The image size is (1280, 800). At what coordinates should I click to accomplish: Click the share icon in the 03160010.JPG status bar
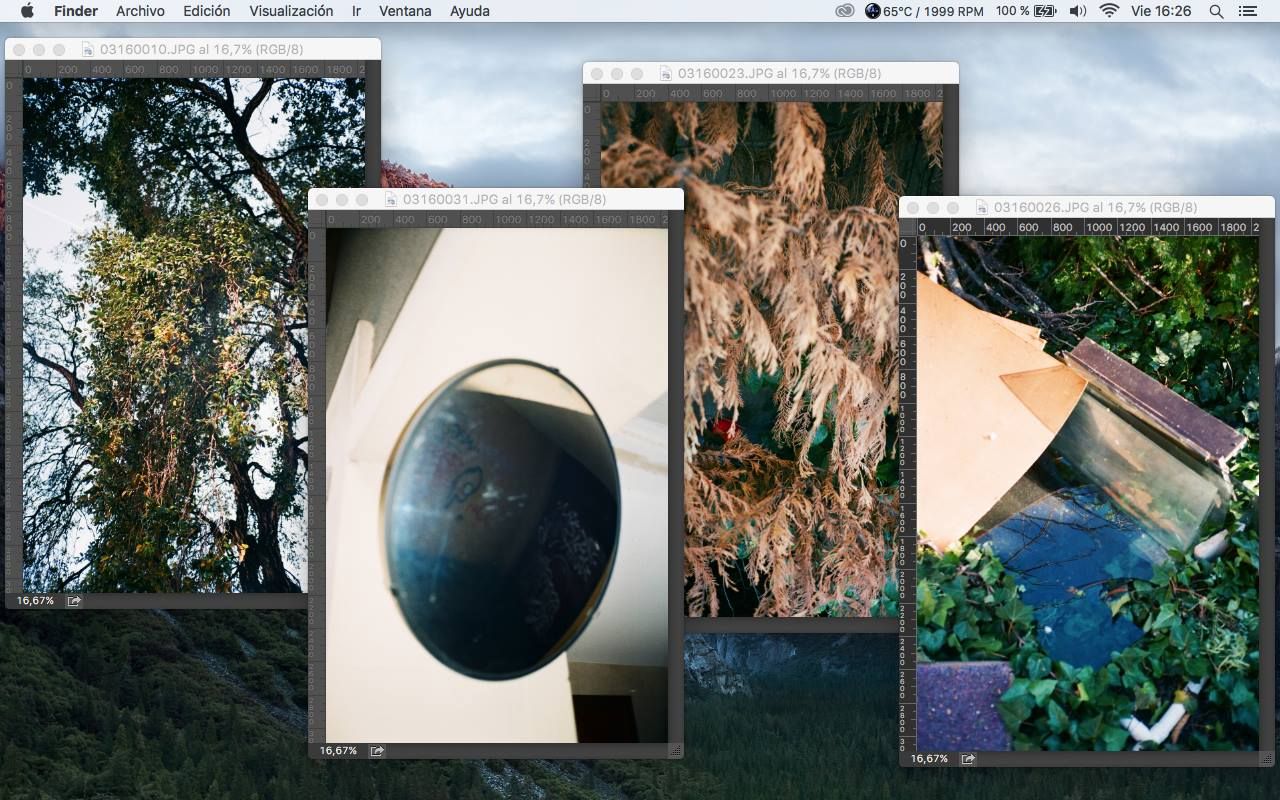[x=74, y=601]
